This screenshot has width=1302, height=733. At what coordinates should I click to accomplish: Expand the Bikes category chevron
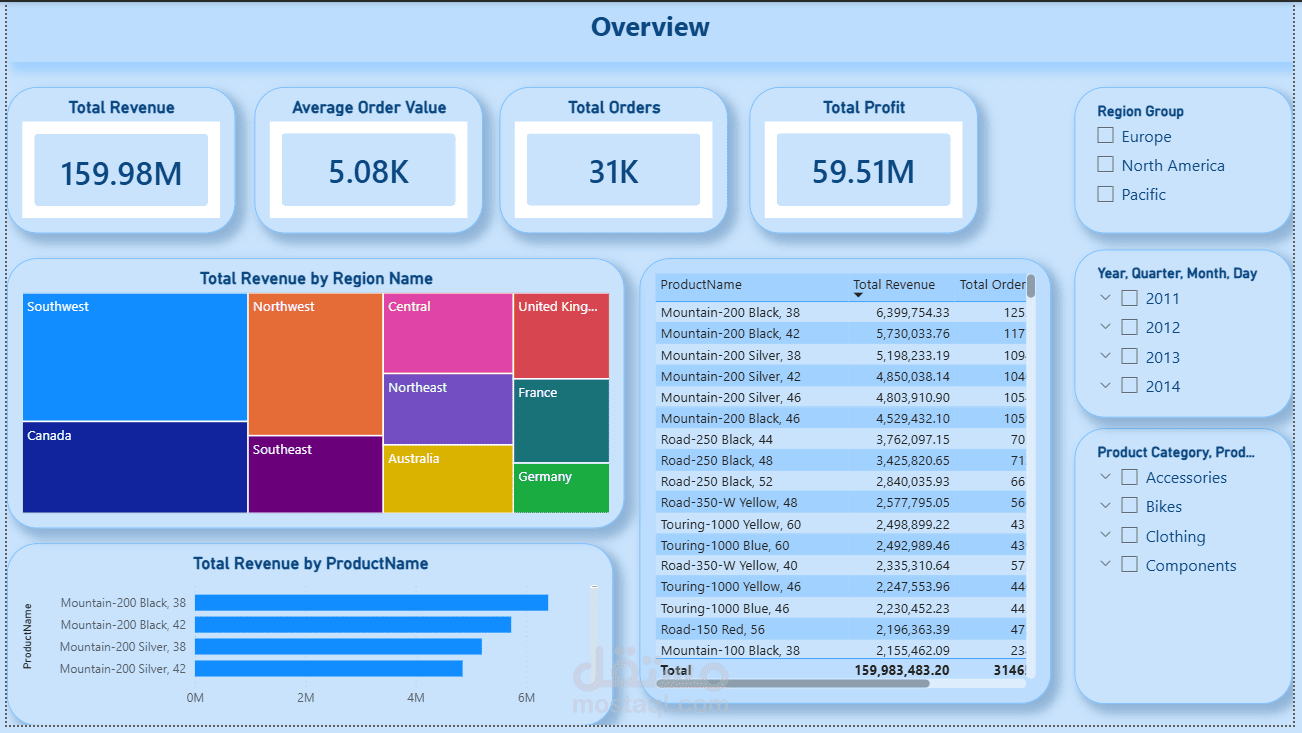1105,506
